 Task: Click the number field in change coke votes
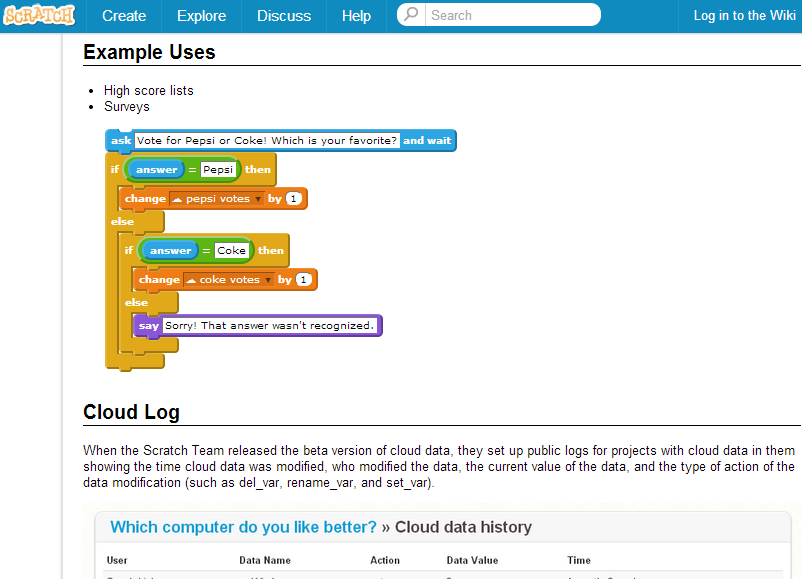tap(304, 279)
